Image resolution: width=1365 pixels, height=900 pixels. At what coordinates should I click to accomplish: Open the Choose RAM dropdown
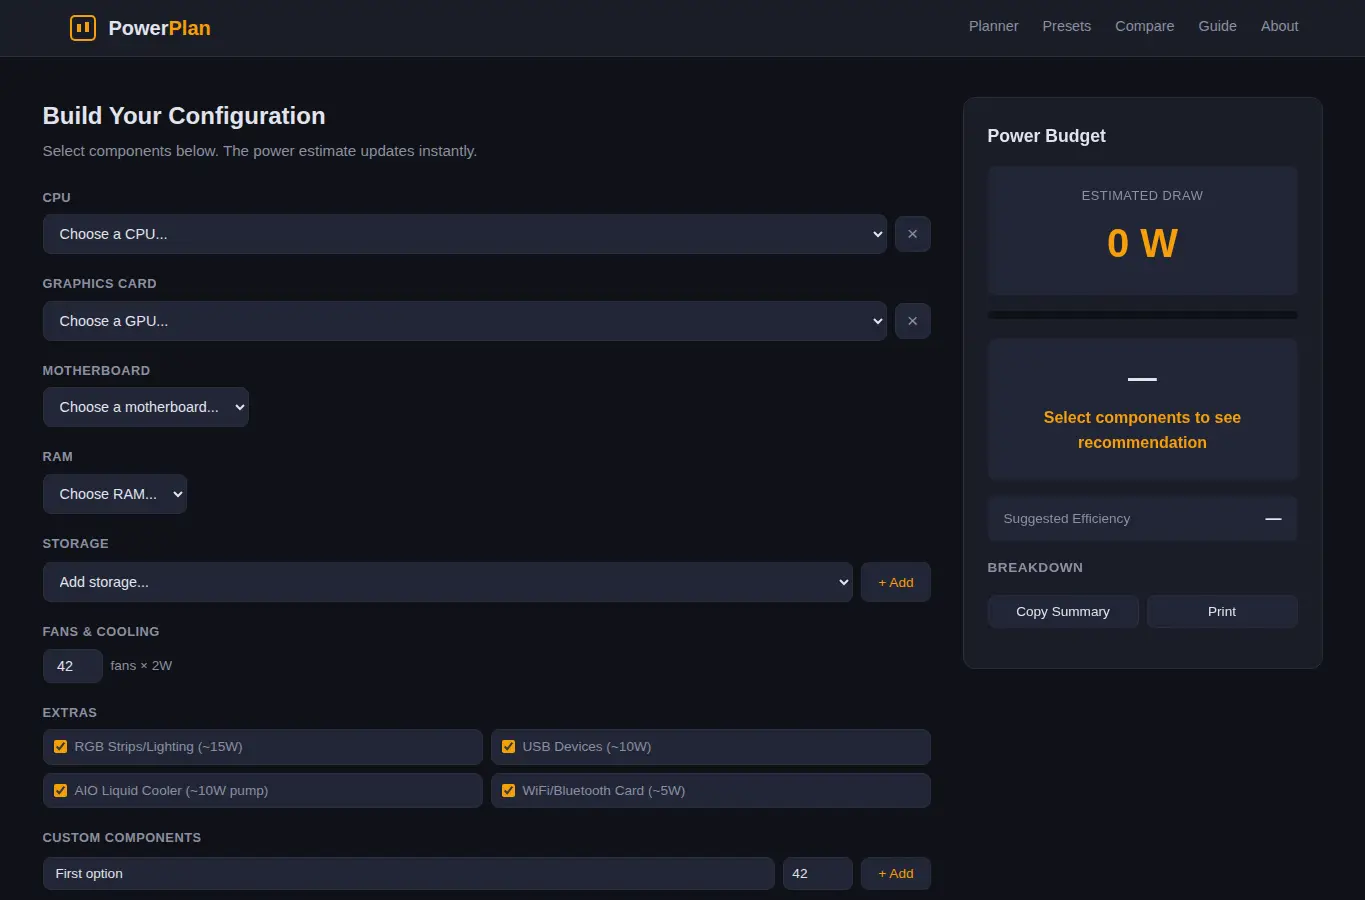point(115,494)
